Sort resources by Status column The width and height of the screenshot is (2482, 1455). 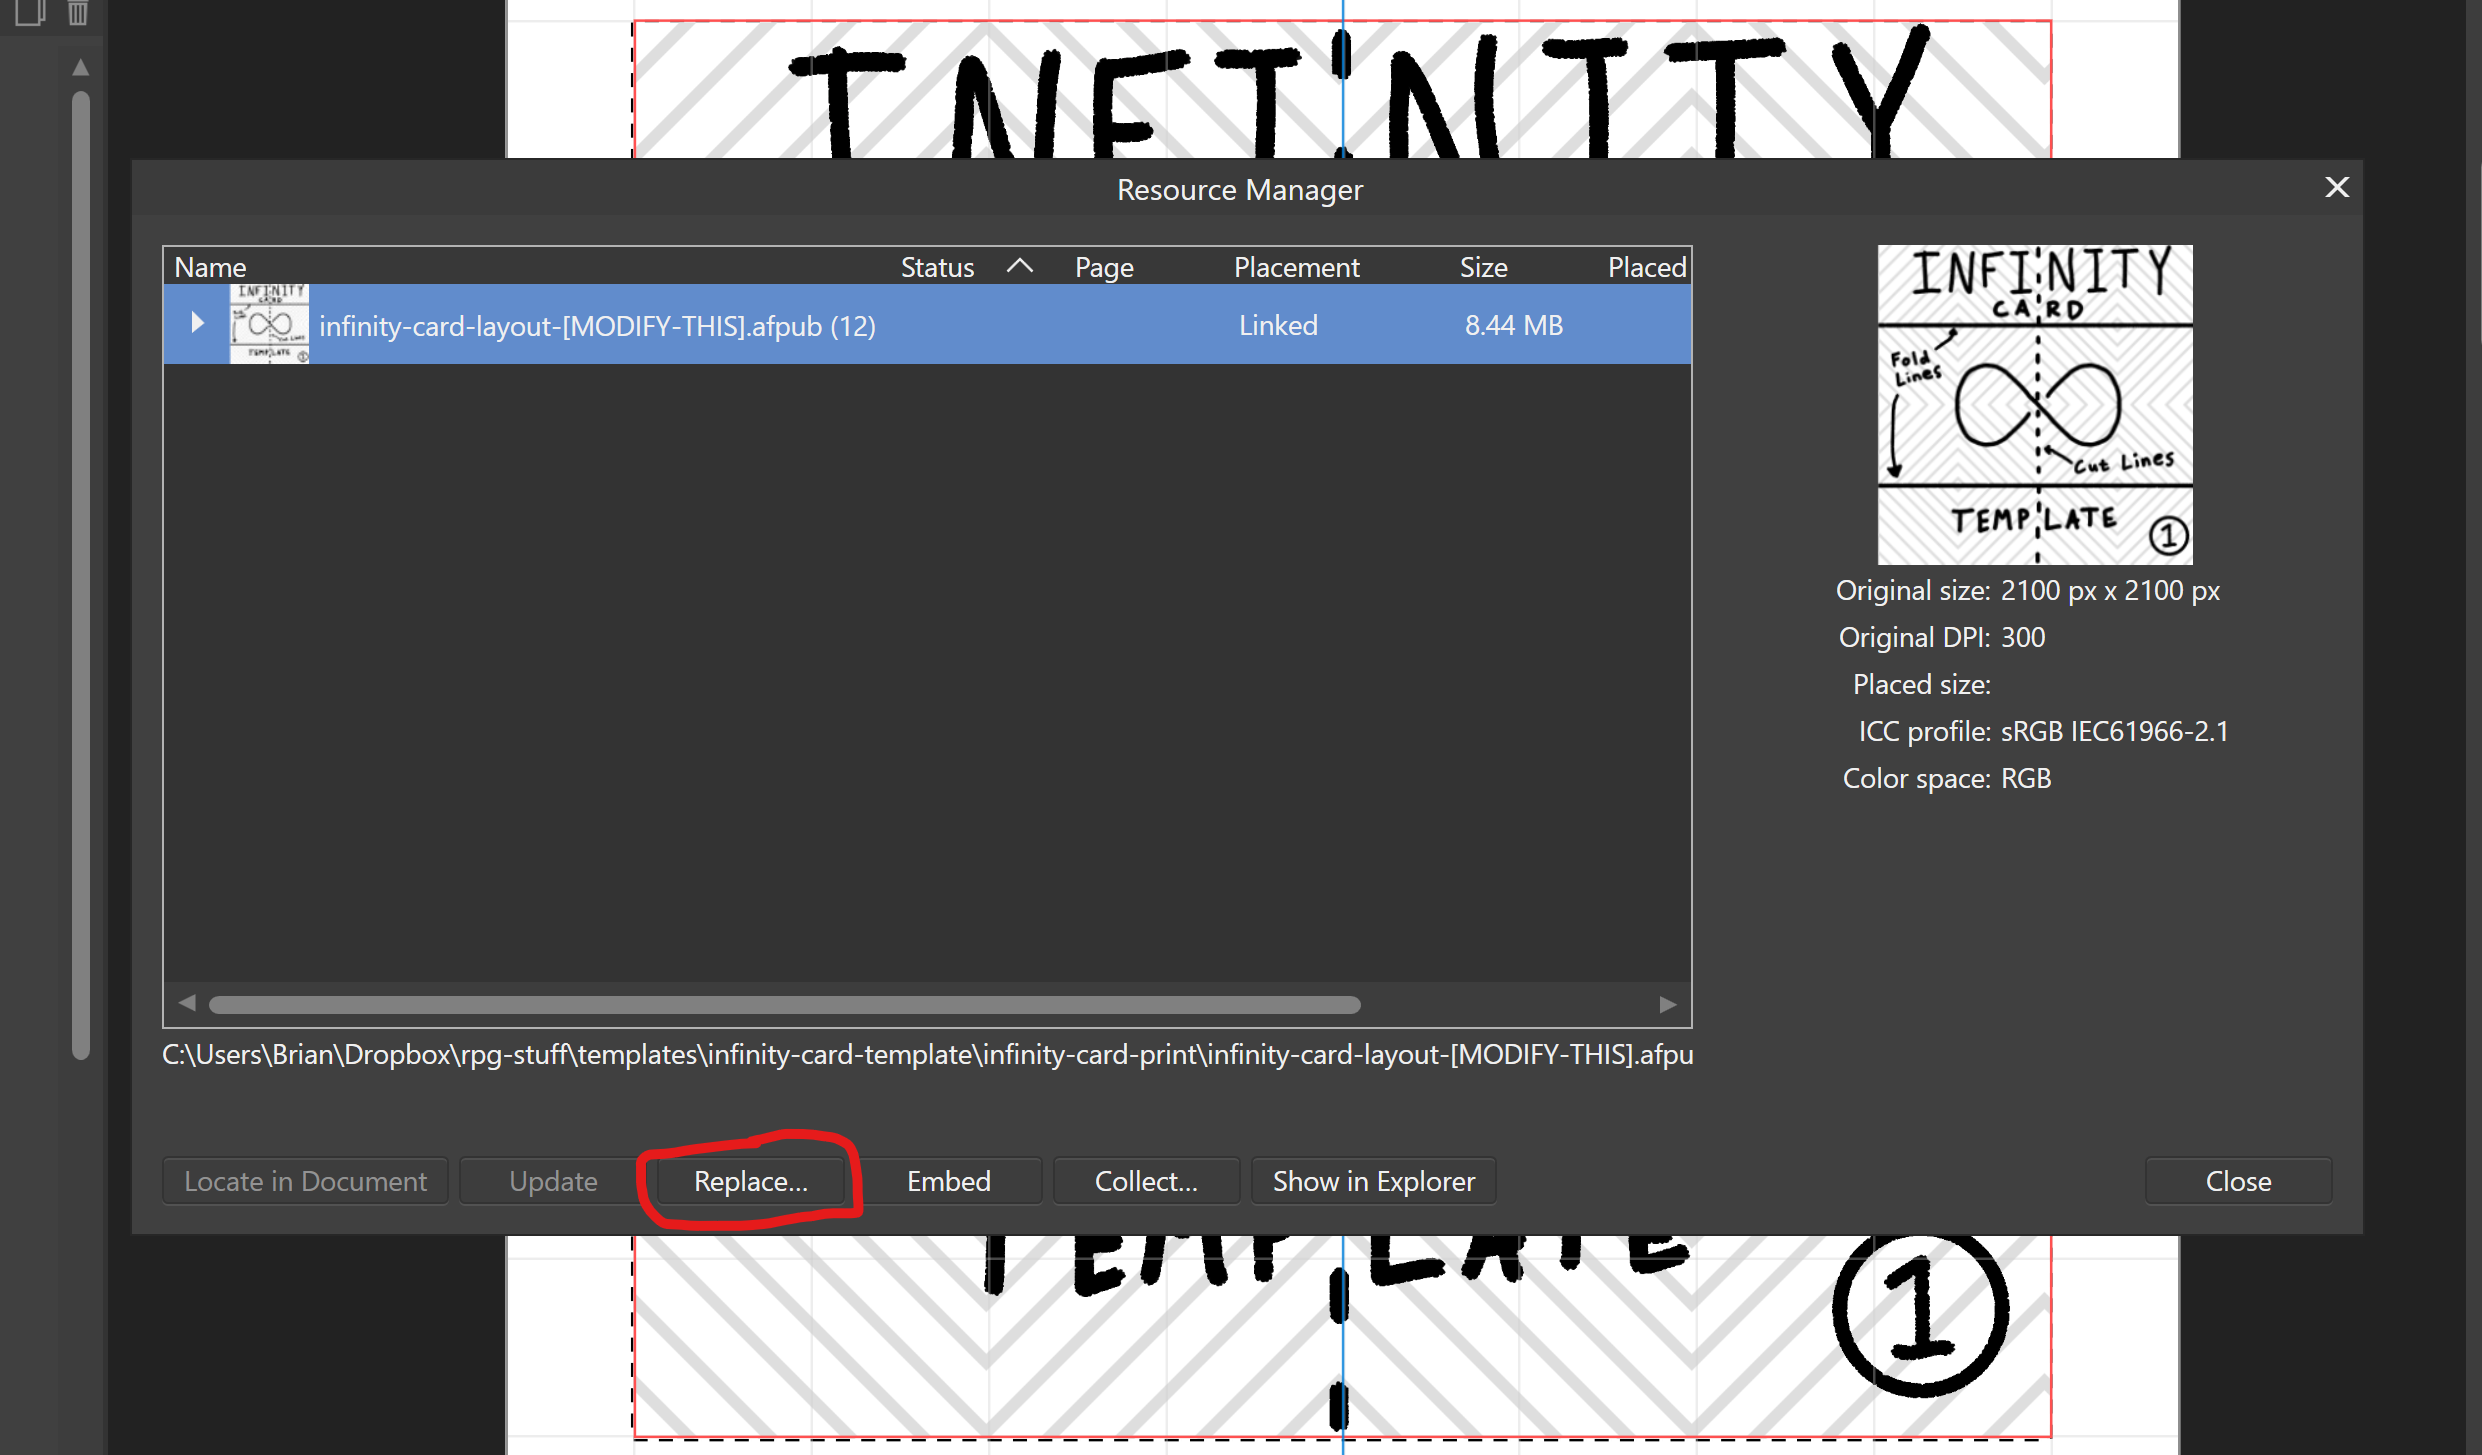[937, 267]
